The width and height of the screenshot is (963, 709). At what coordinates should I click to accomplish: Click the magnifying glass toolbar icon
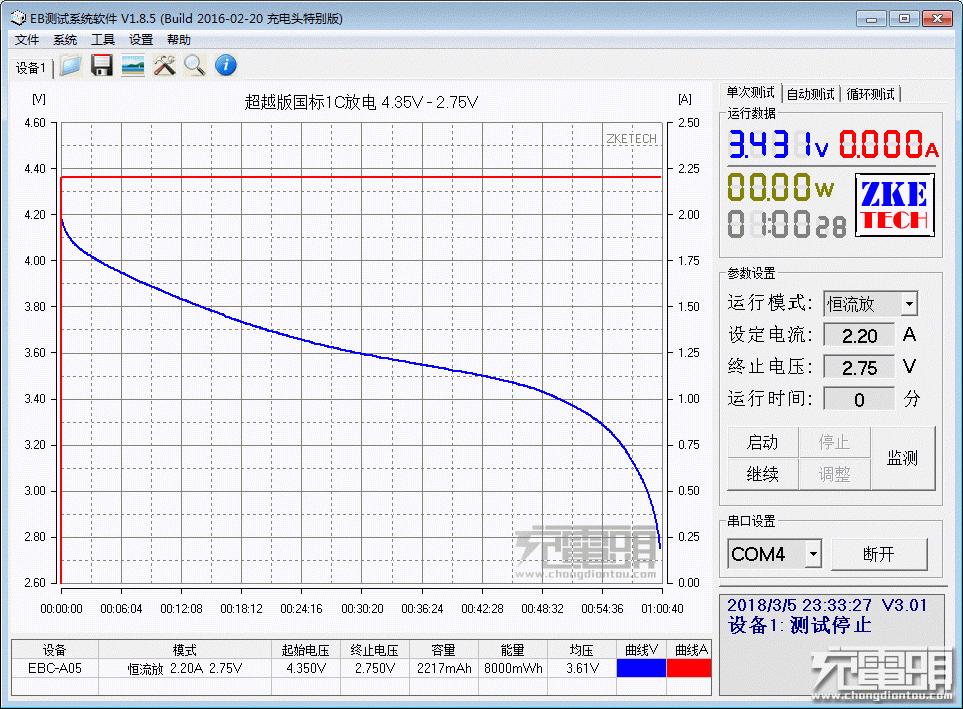click(x=194, y=66)
